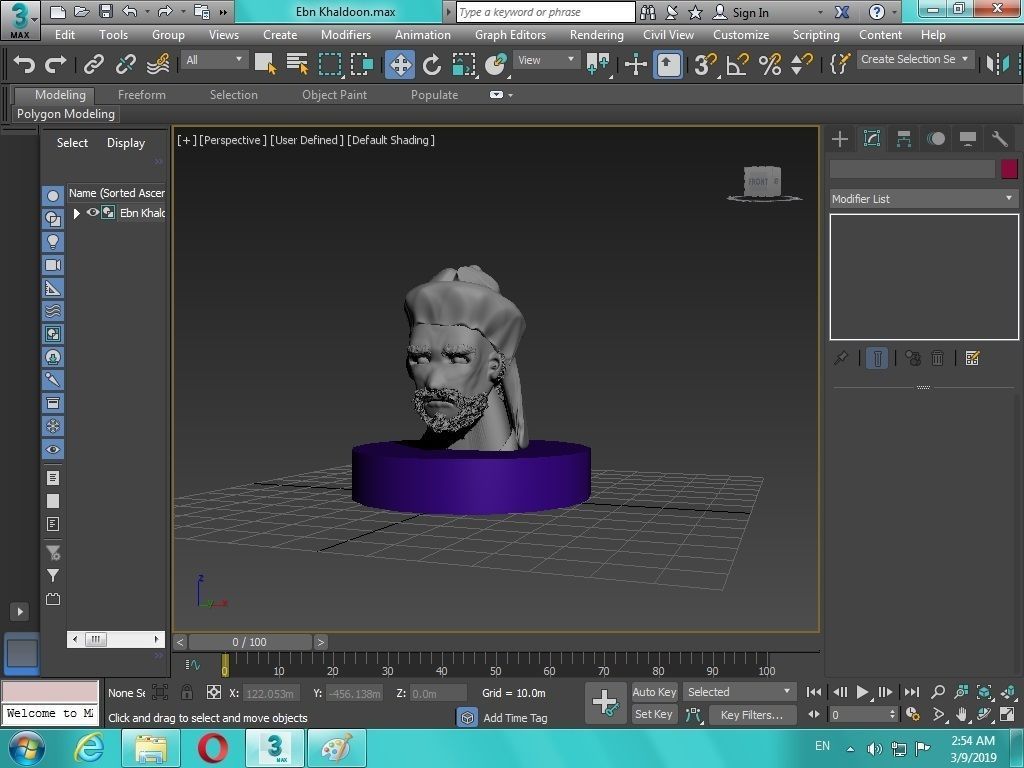The width and height of the screenshot is (1024, 768).
Task: Activate the Rotate tool
Action: (x=432, y=65)
